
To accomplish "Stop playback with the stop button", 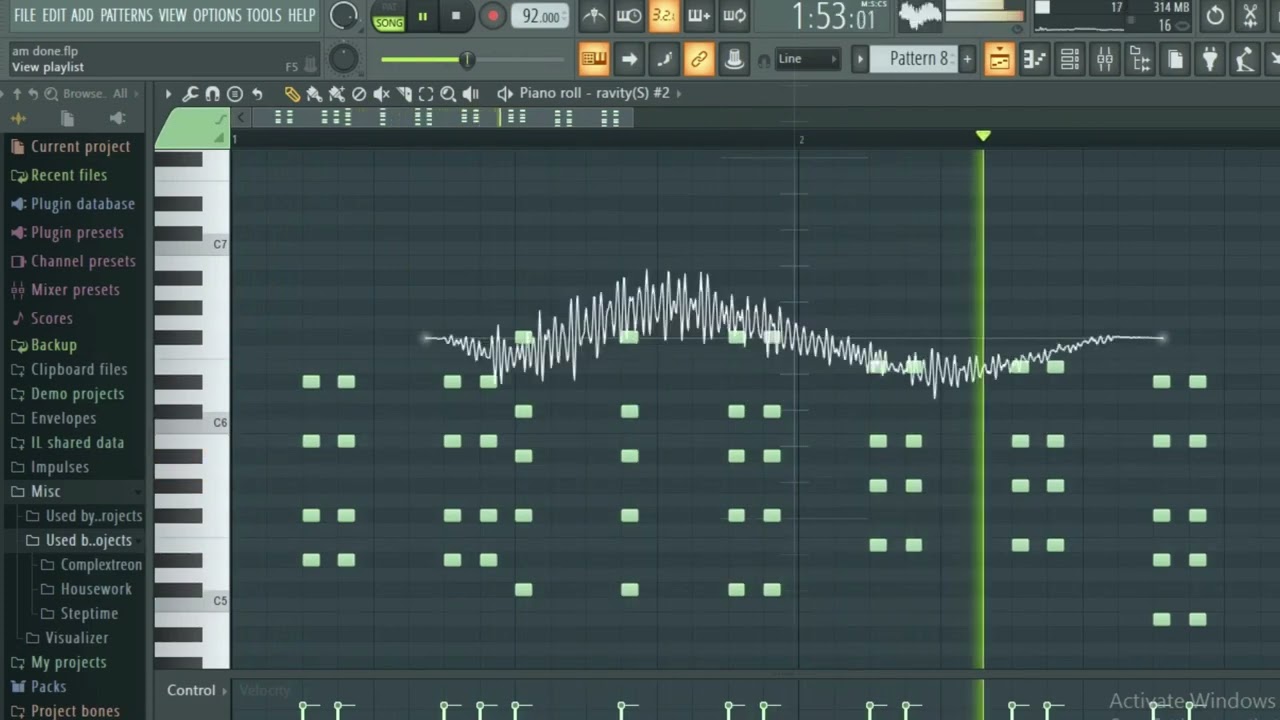I will (x=456, y=16).
